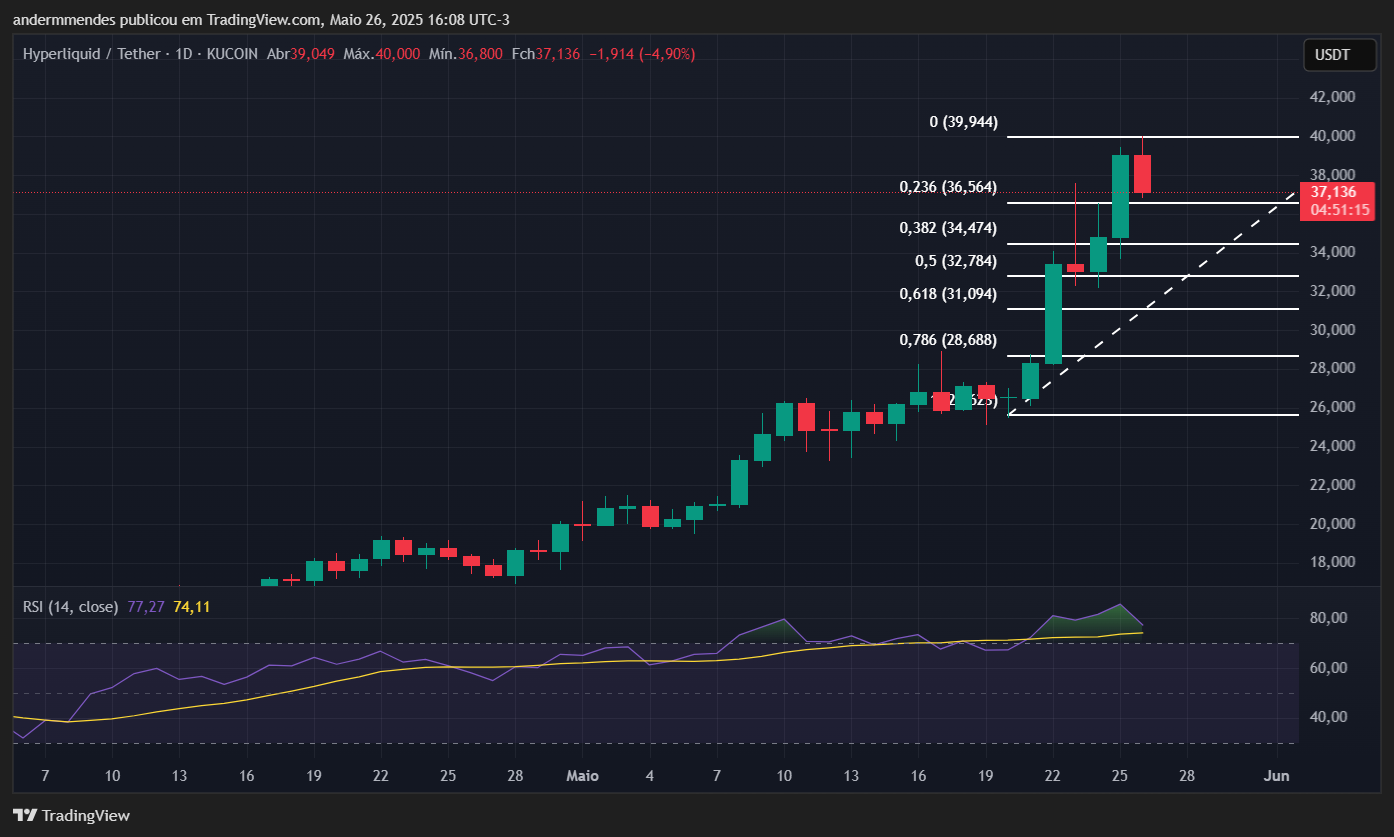Screen dimensions: 1394x837
Task: Click the 30,000 price axis label
Action: pos(1332,330)
